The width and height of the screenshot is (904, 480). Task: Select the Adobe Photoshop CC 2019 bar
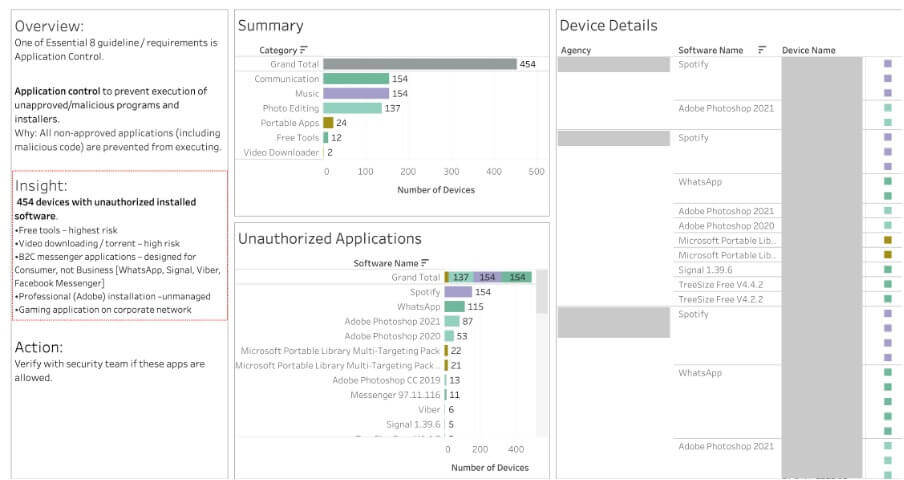point(446,380)
